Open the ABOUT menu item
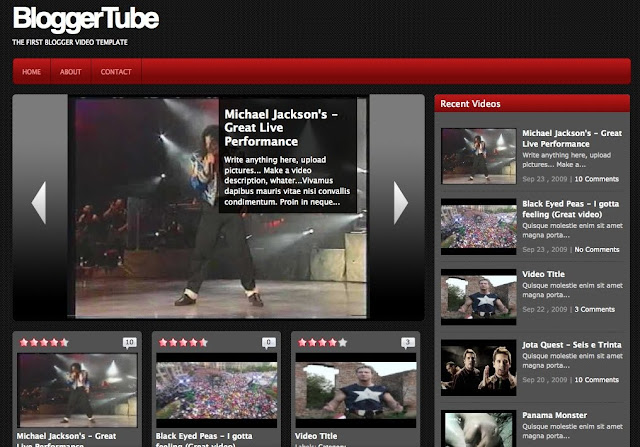The height and width of the screenshot is (447, 640). click(x=71, y=72)
